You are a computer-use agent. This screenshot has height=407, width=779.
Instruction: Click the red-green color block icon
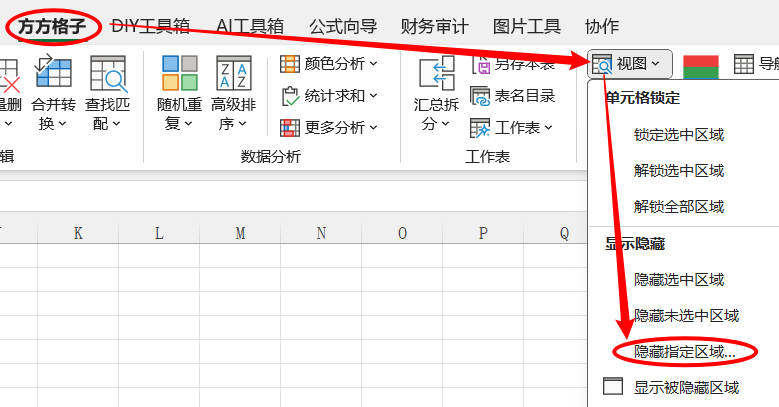(x=703, y=65)
